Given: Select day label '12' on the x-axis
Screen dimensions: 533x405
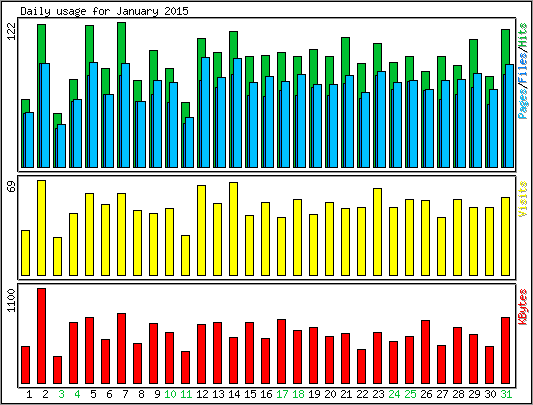Looking at the screenshot, I should coord(202,394).
